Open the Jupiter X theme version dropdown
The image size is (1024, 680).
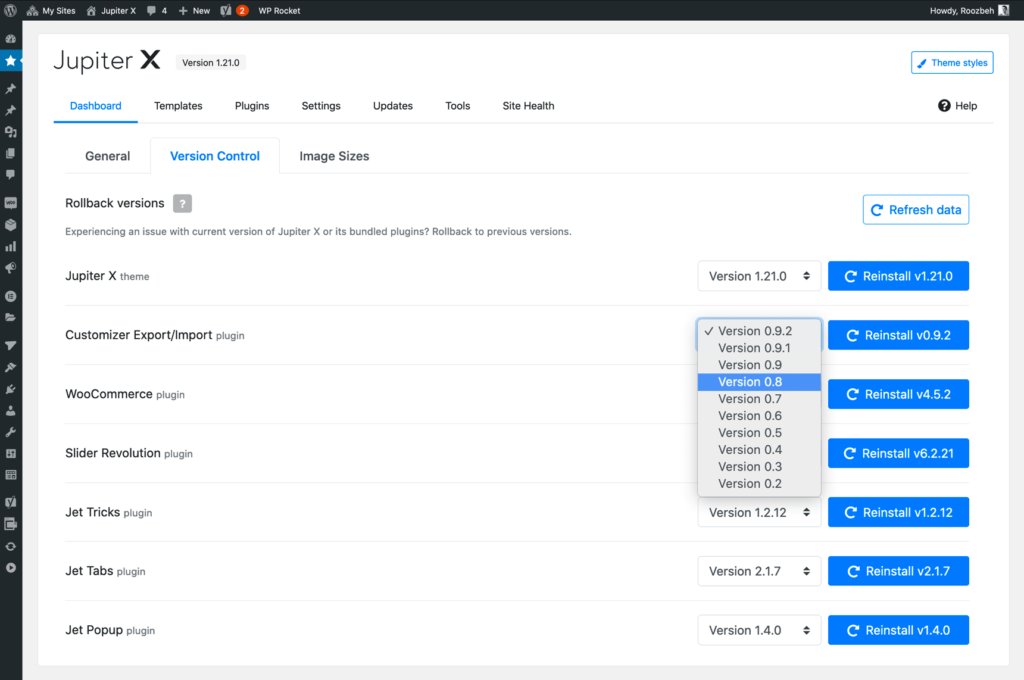tap(759, 275)
